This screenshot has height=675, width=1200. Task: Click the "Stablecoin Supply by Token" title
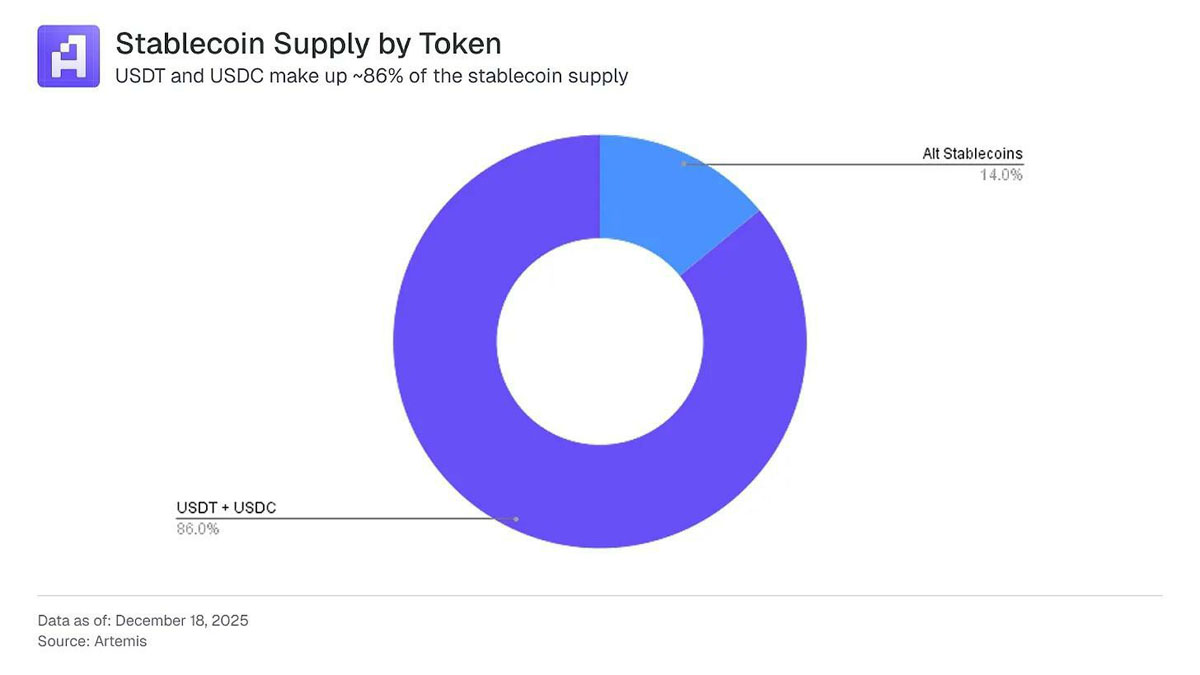(x=308, y=43)
